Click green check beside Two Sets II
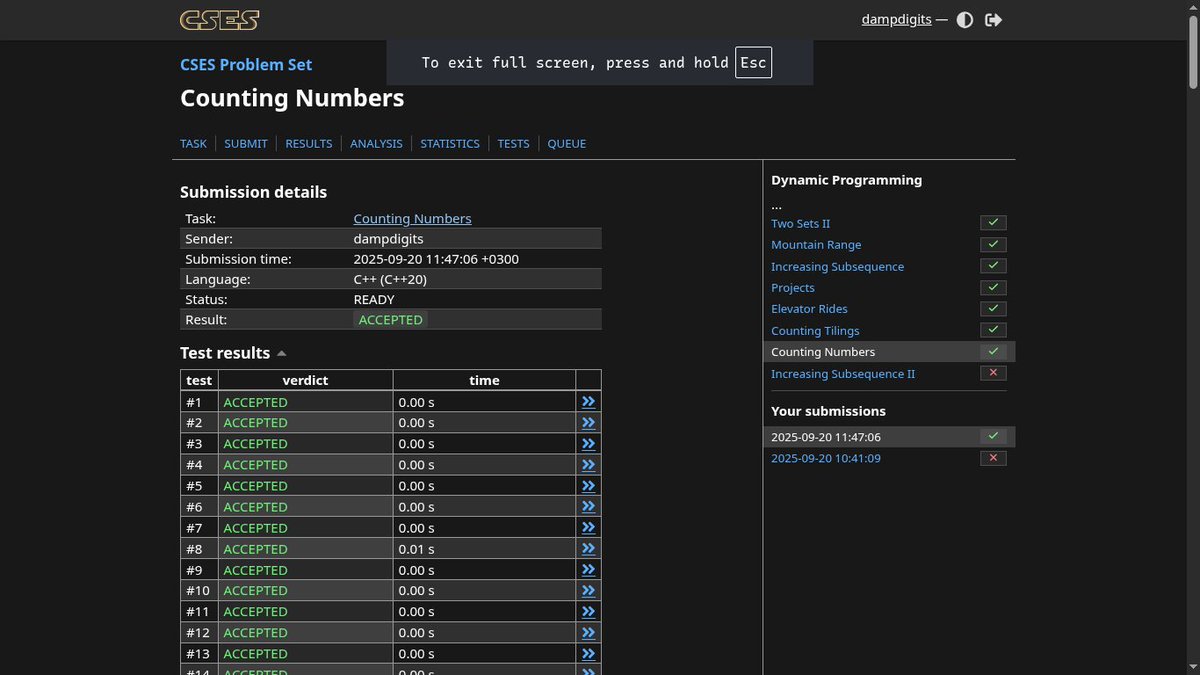 [993, 223]
